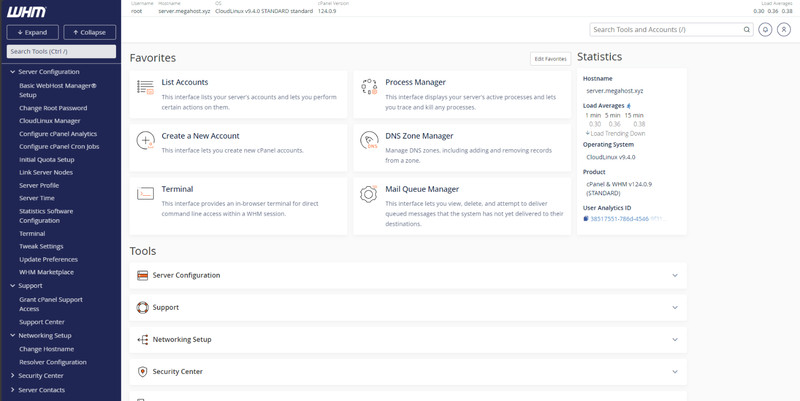Open Tweak Settings
800x401 pixels.
click(x=41, y=246)
